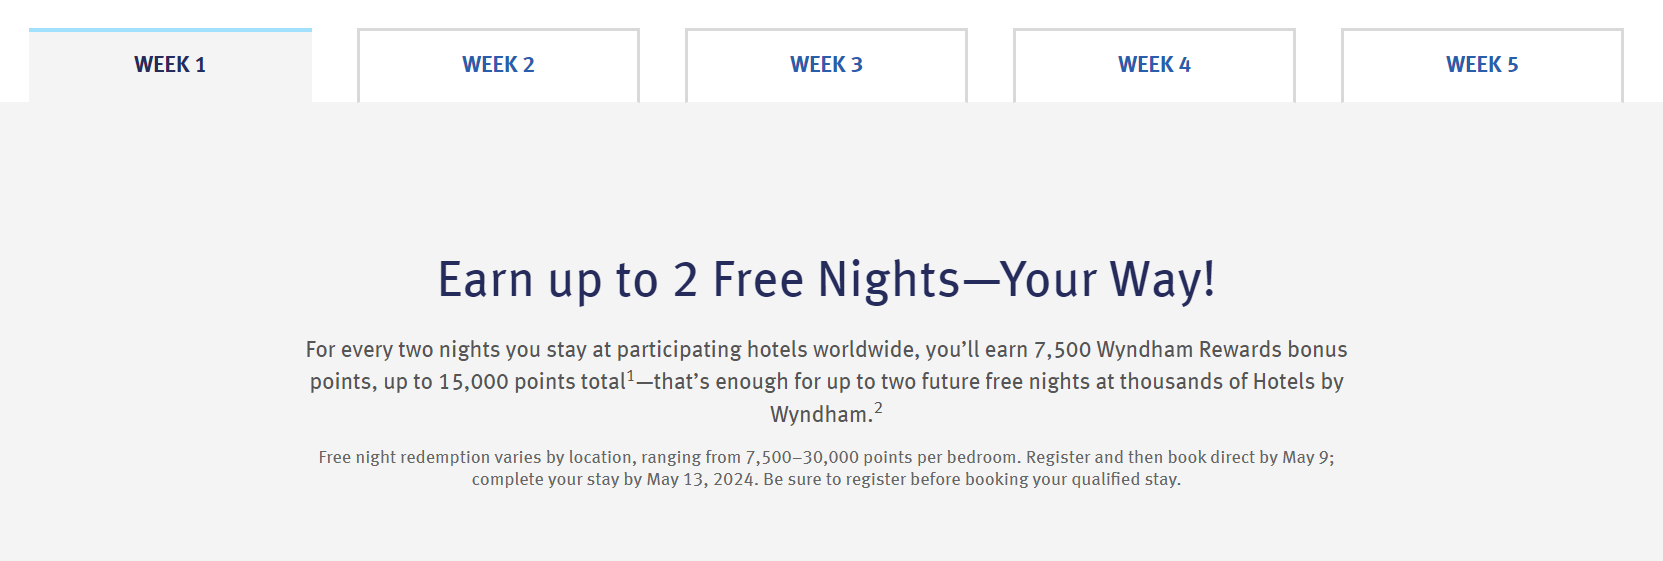
Task: Click footnote 2 superscript after "Wyndham."
Action: (x=878, y=408)
